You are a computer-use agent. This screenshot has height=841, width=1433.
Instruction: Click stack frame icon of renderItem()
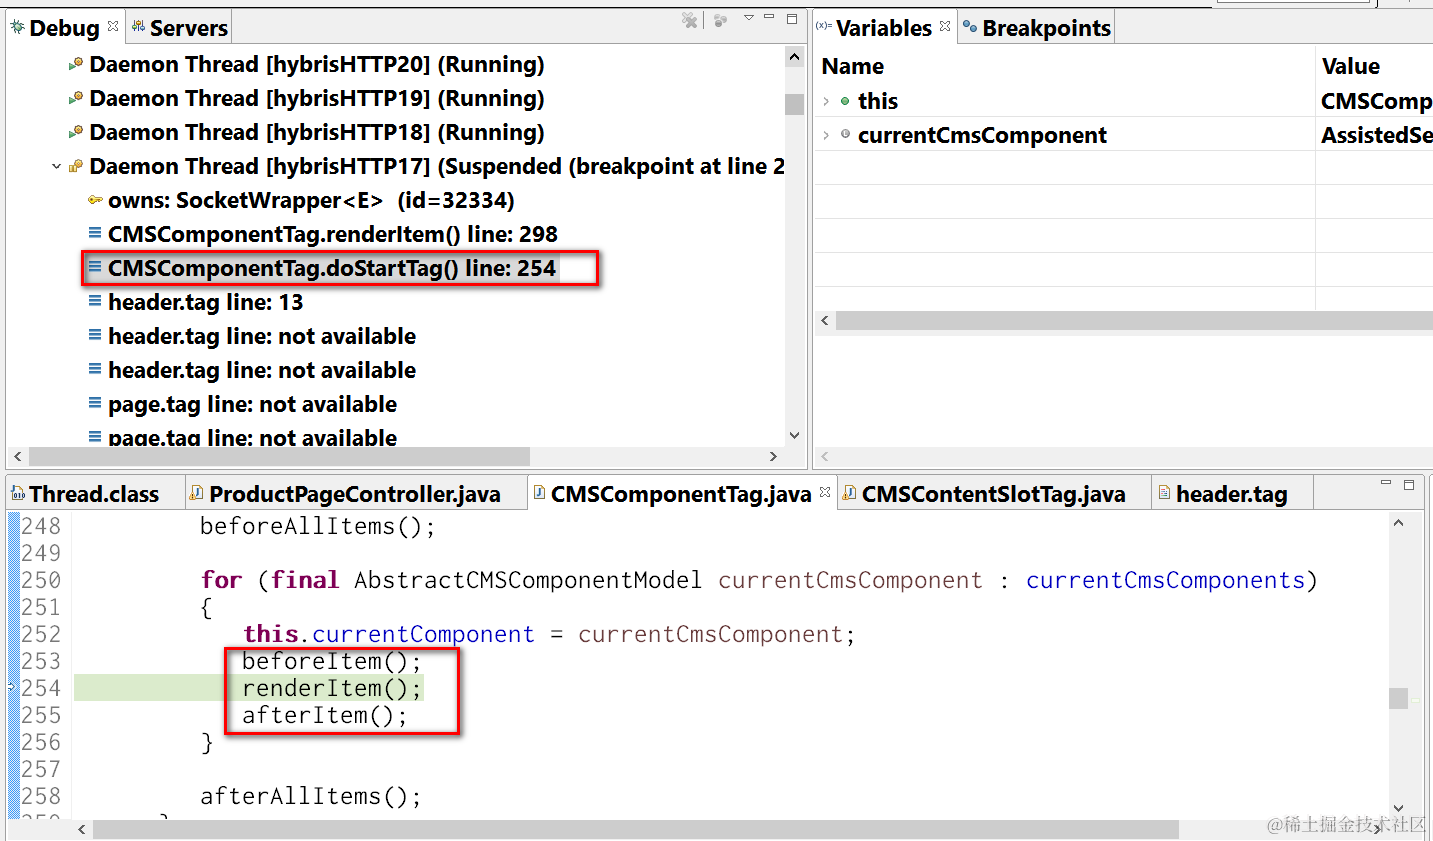pyautogui.click(x=95, y=233)
